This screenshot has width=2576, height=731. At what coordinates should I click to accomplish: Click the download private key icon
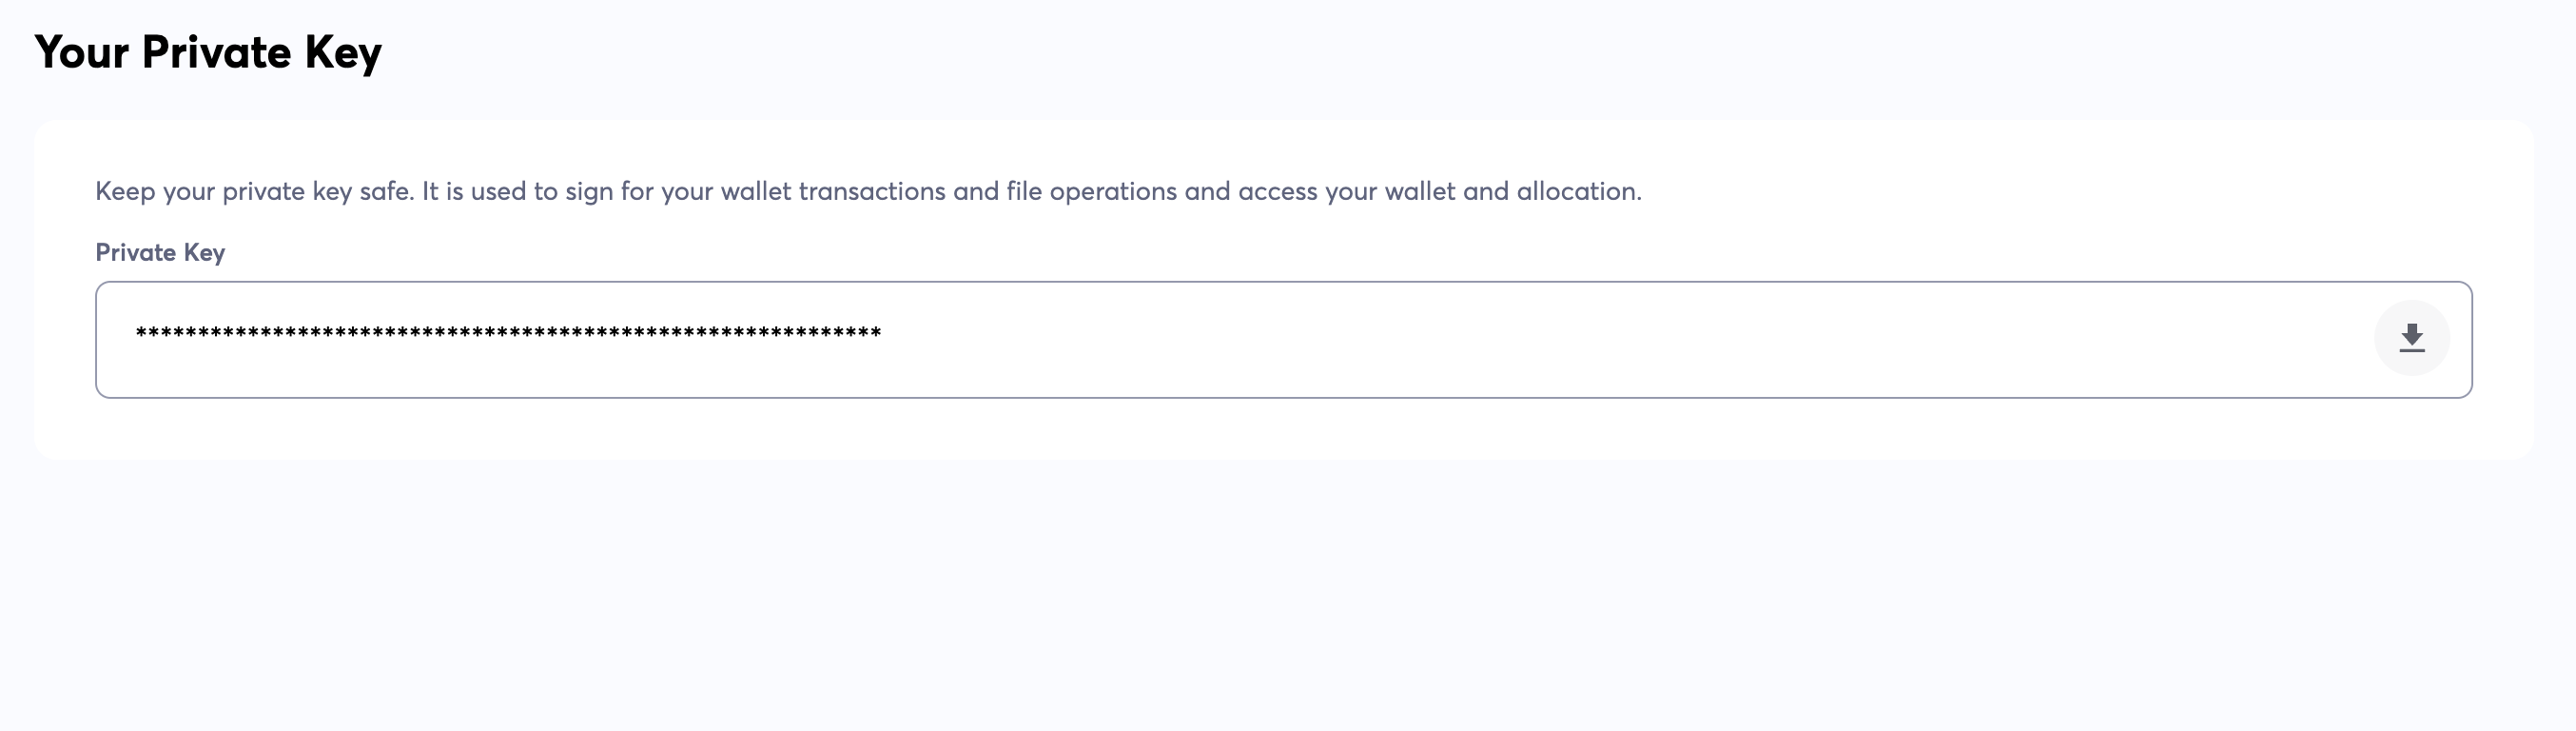point(2411,338)
